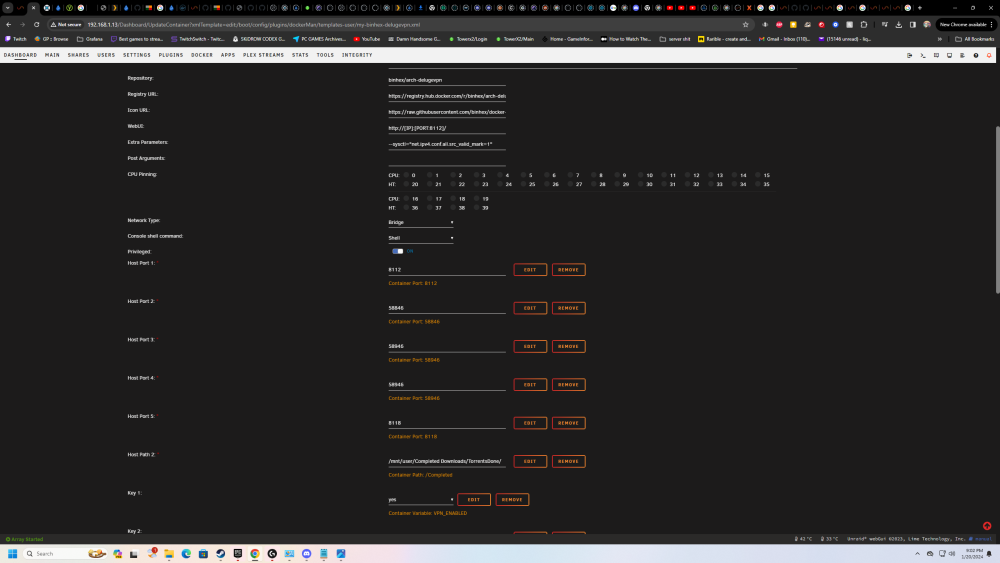Open Microsoft Edge from the taskbar
1000x563 pixels.
click(186, 553)
